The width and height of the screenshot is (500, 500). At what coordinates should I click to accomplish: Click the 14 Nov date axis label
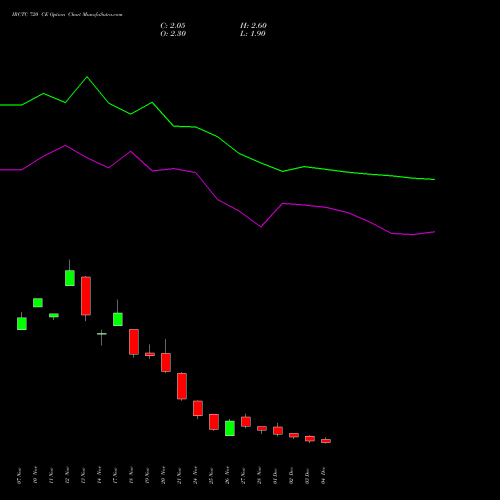click(x=99, y=476)
